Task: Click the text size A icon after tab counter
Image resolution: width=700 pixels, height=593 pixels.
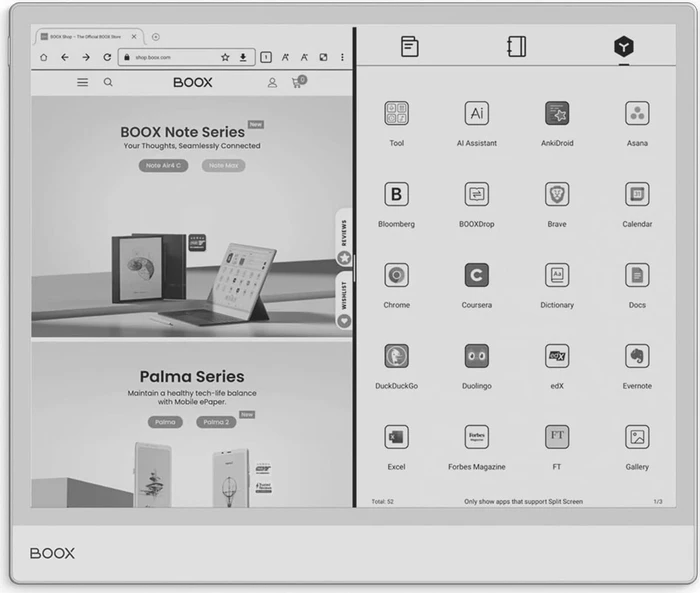Action: tap(285, 57)
